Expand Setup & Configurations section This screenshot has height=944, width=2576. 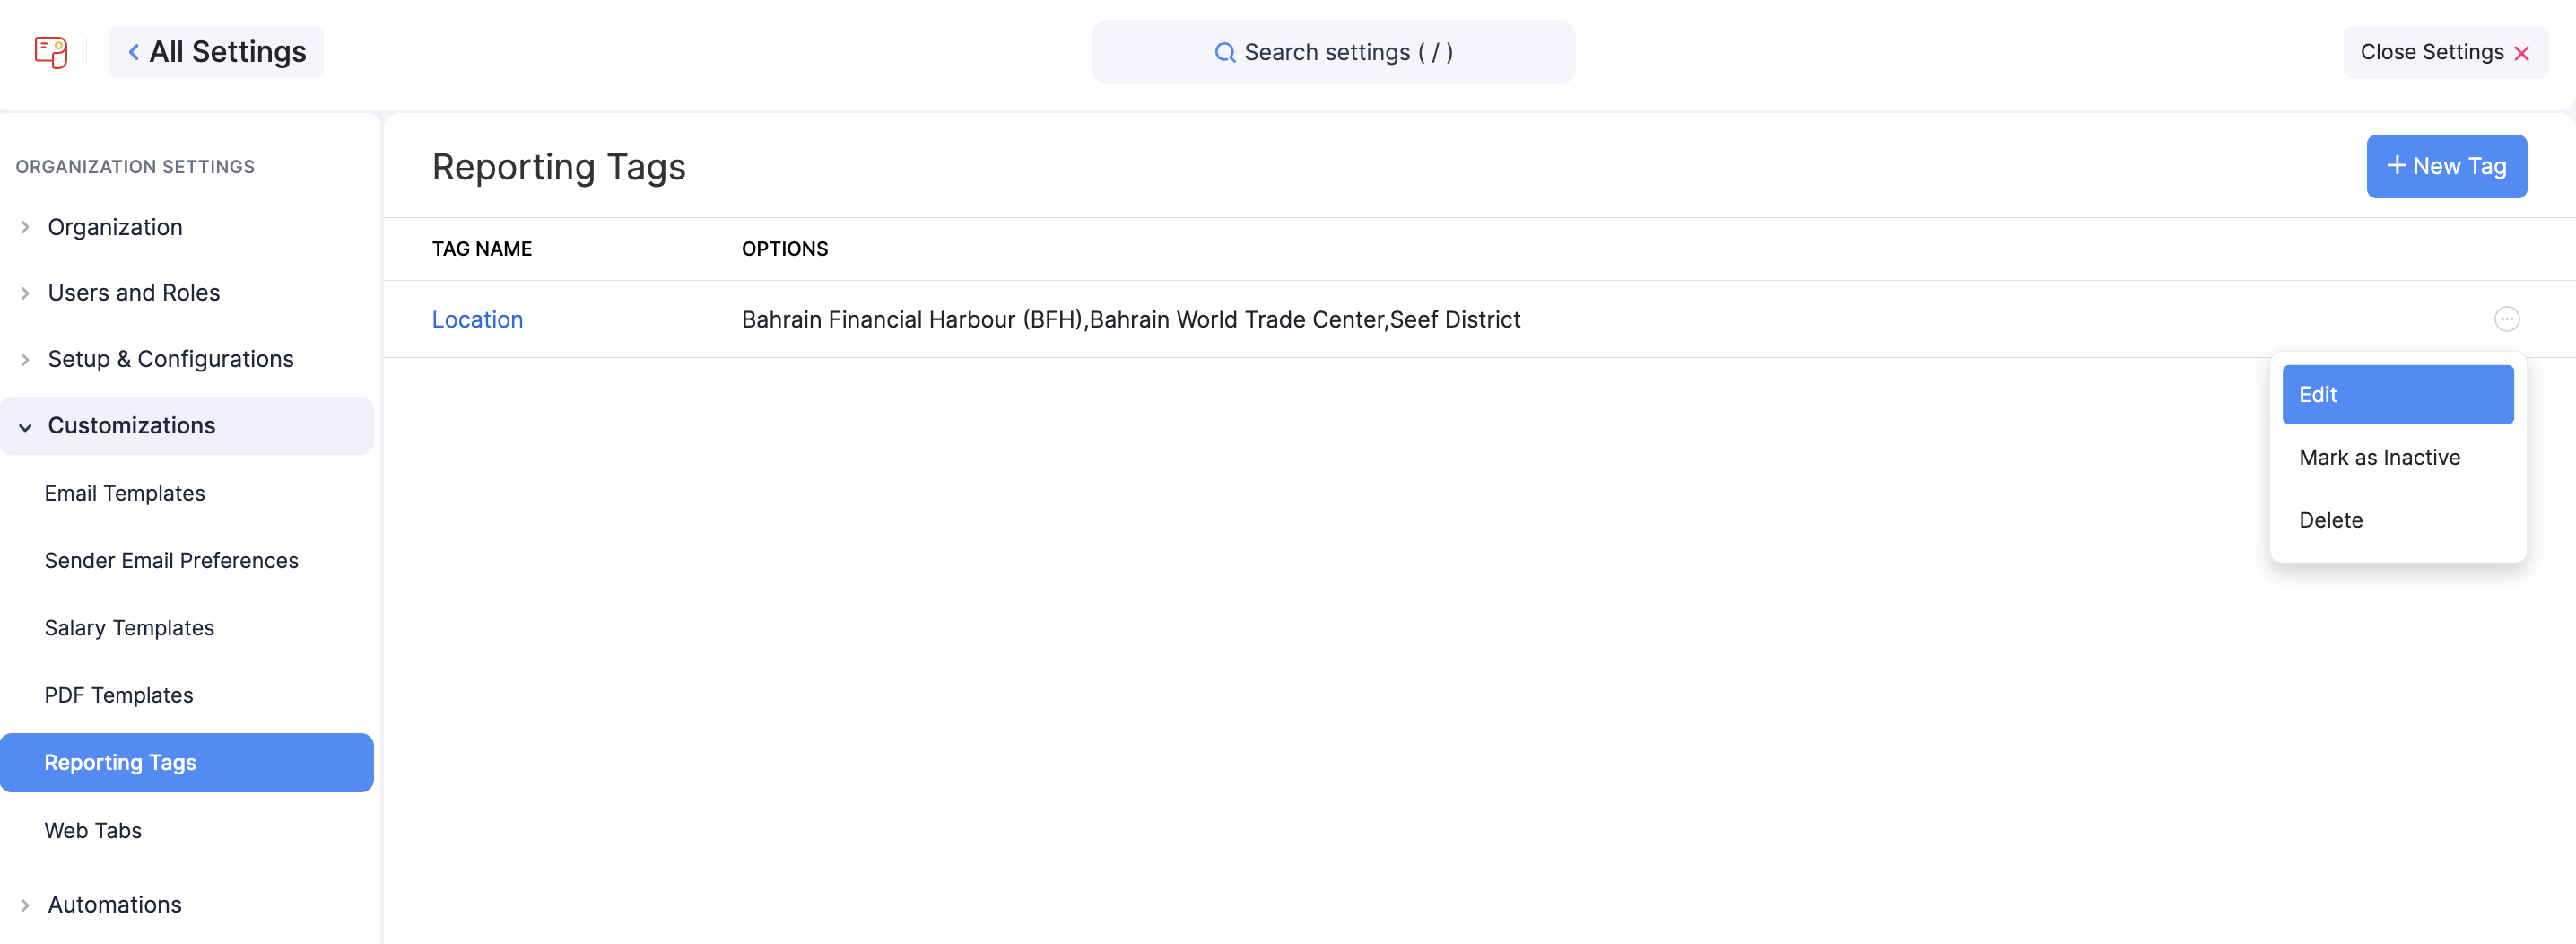pos(170,359)
